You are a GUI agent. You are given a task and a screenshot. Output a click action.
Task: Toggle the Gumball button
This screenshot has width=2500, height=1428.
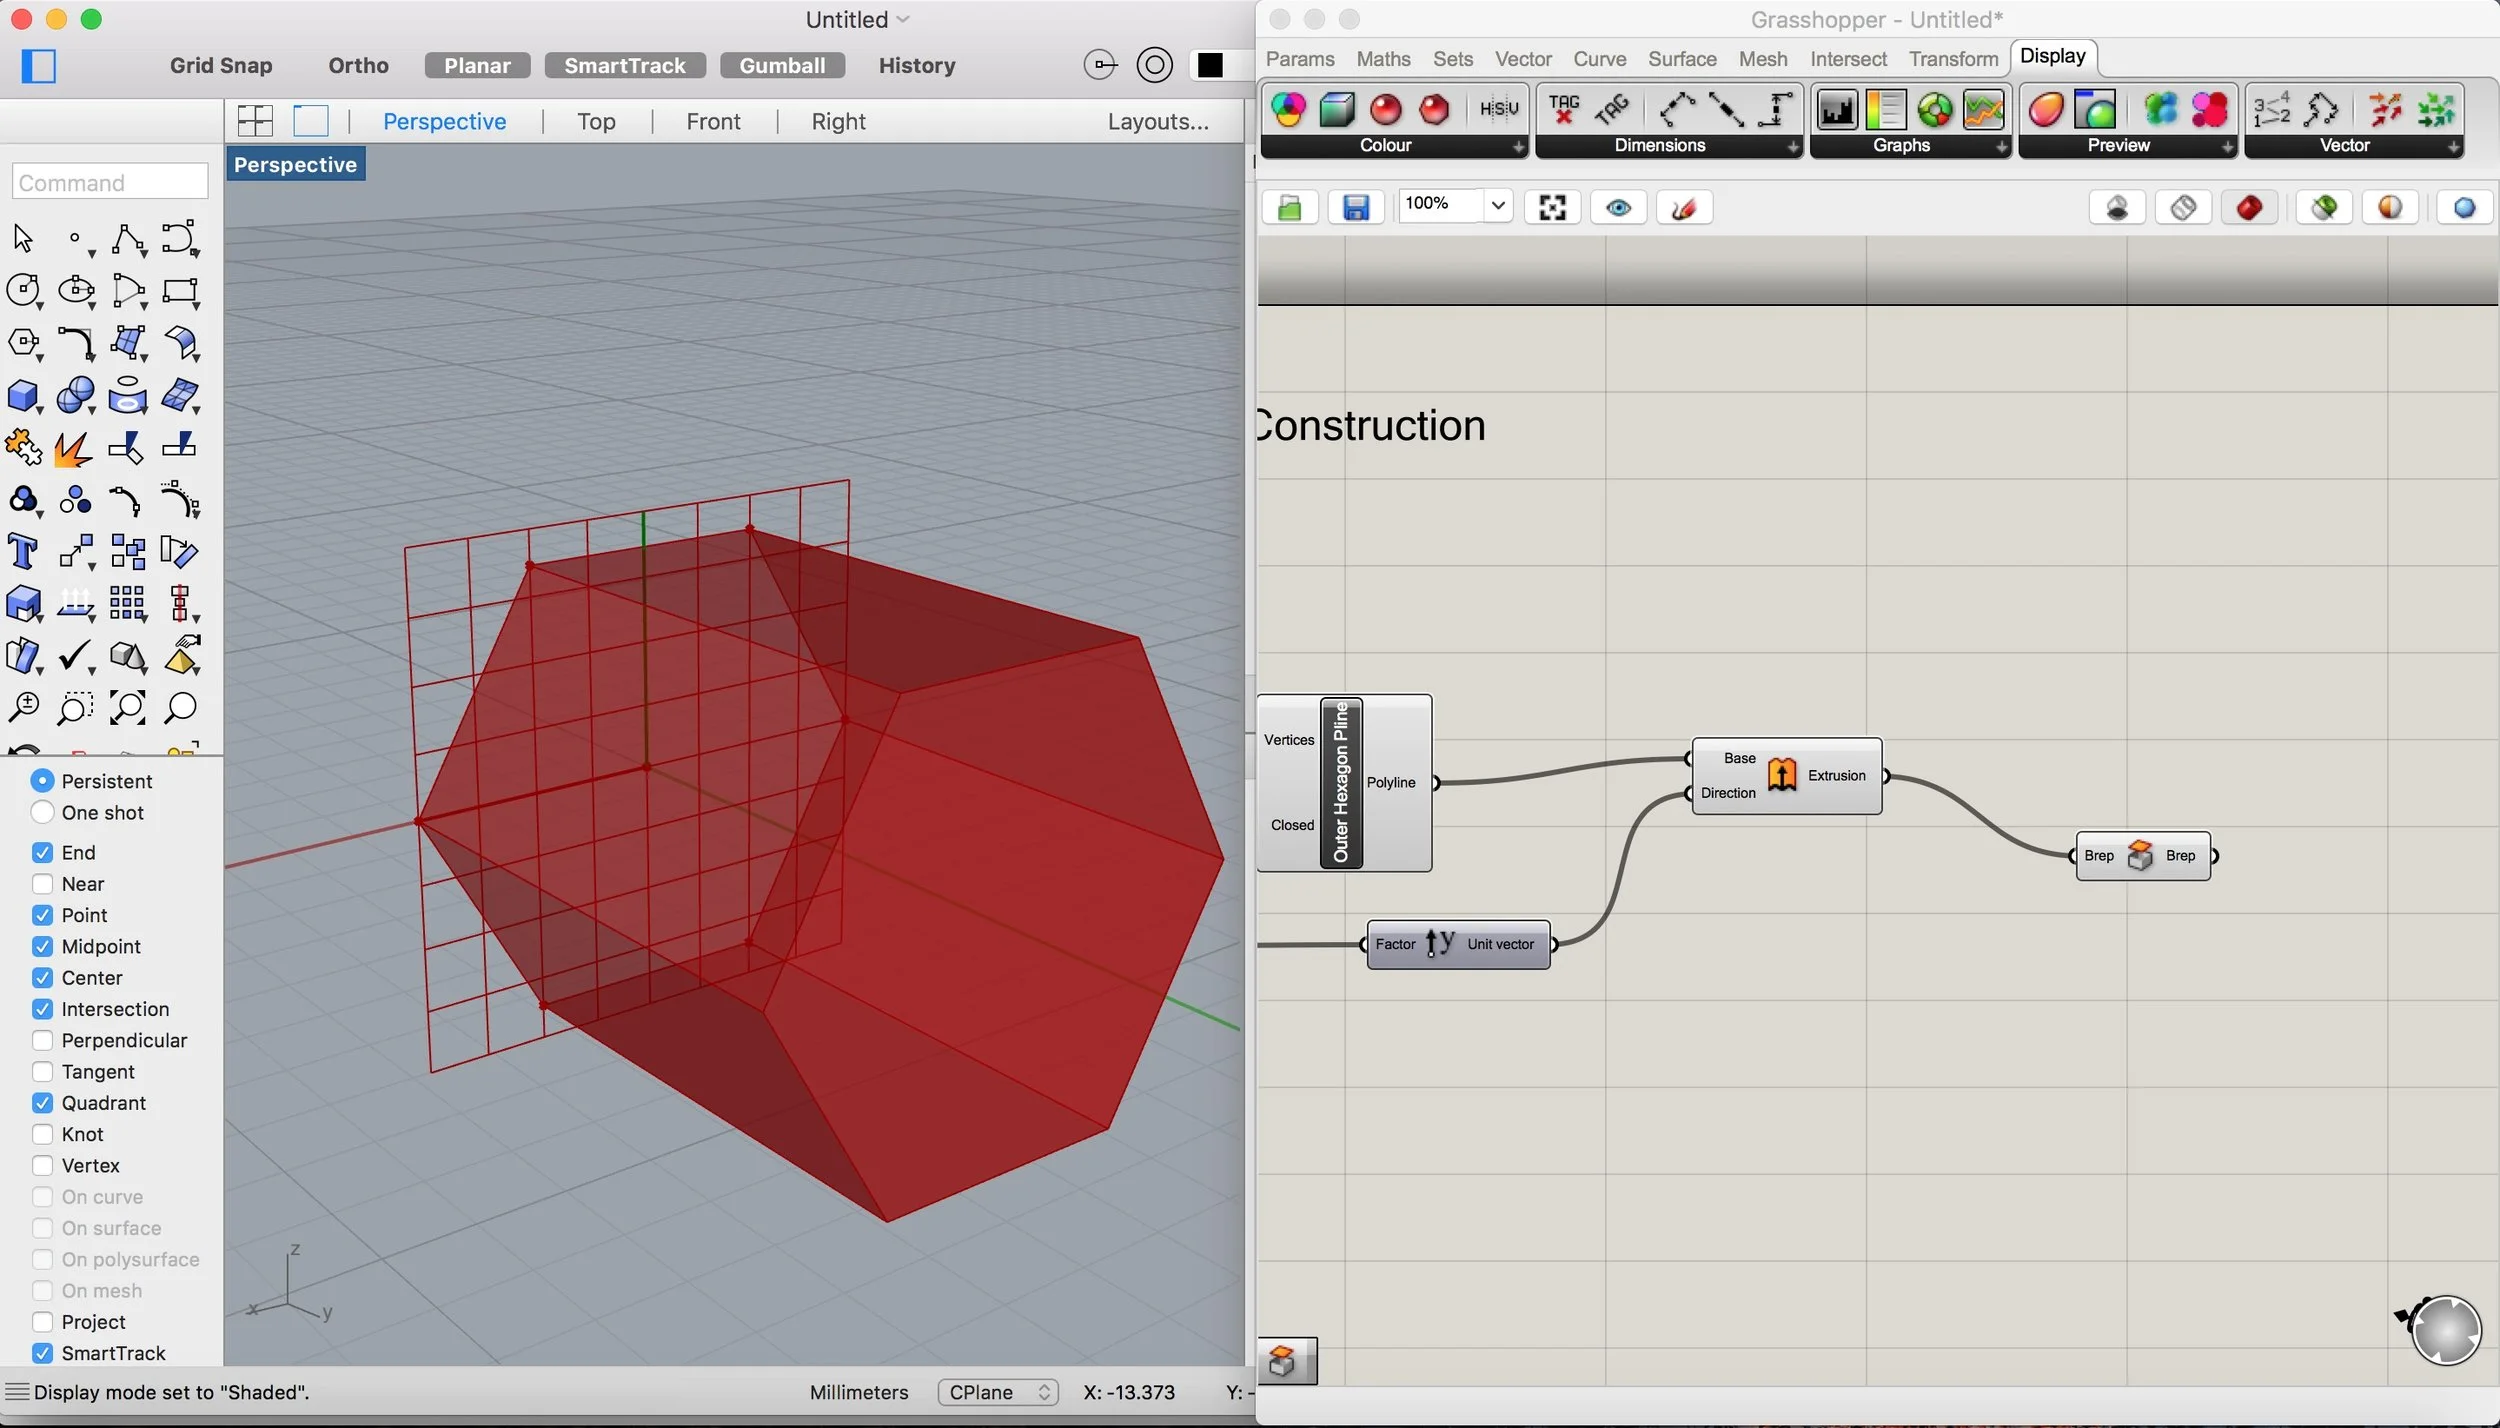tap(782, 66)
